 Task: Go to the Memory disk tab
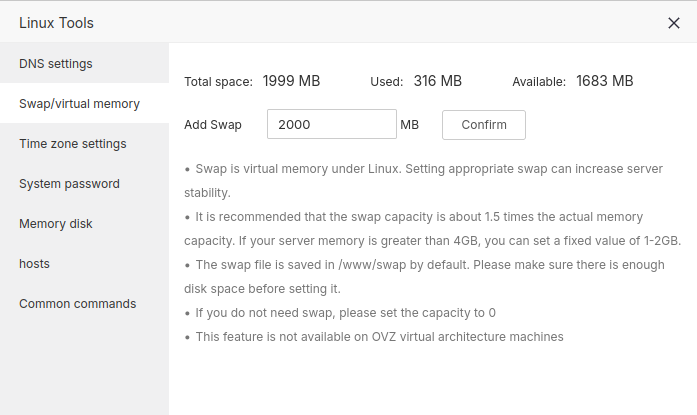(56, 224)
